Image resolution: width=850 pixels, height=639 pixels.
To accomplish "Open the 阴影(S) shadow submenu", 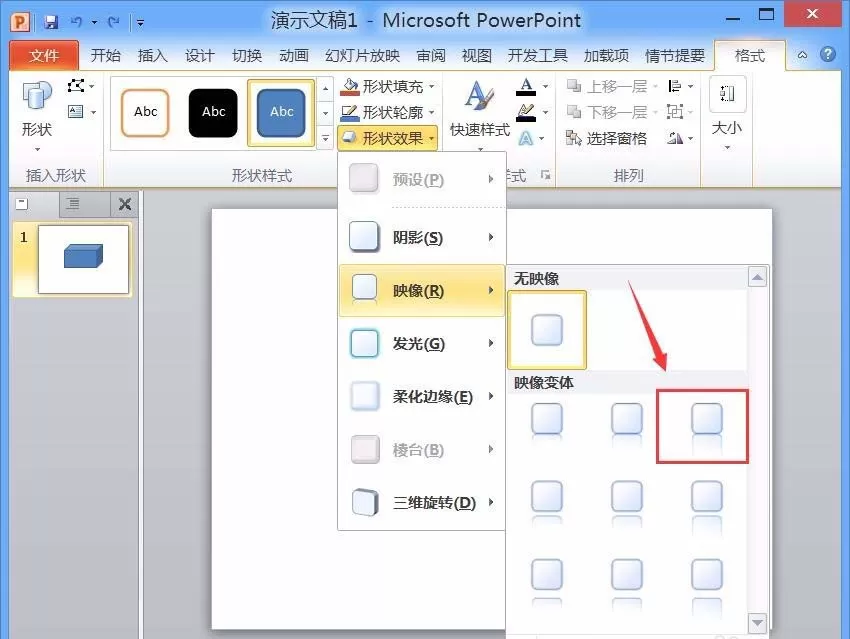I will pyautogui.click(x=422, y=237).
